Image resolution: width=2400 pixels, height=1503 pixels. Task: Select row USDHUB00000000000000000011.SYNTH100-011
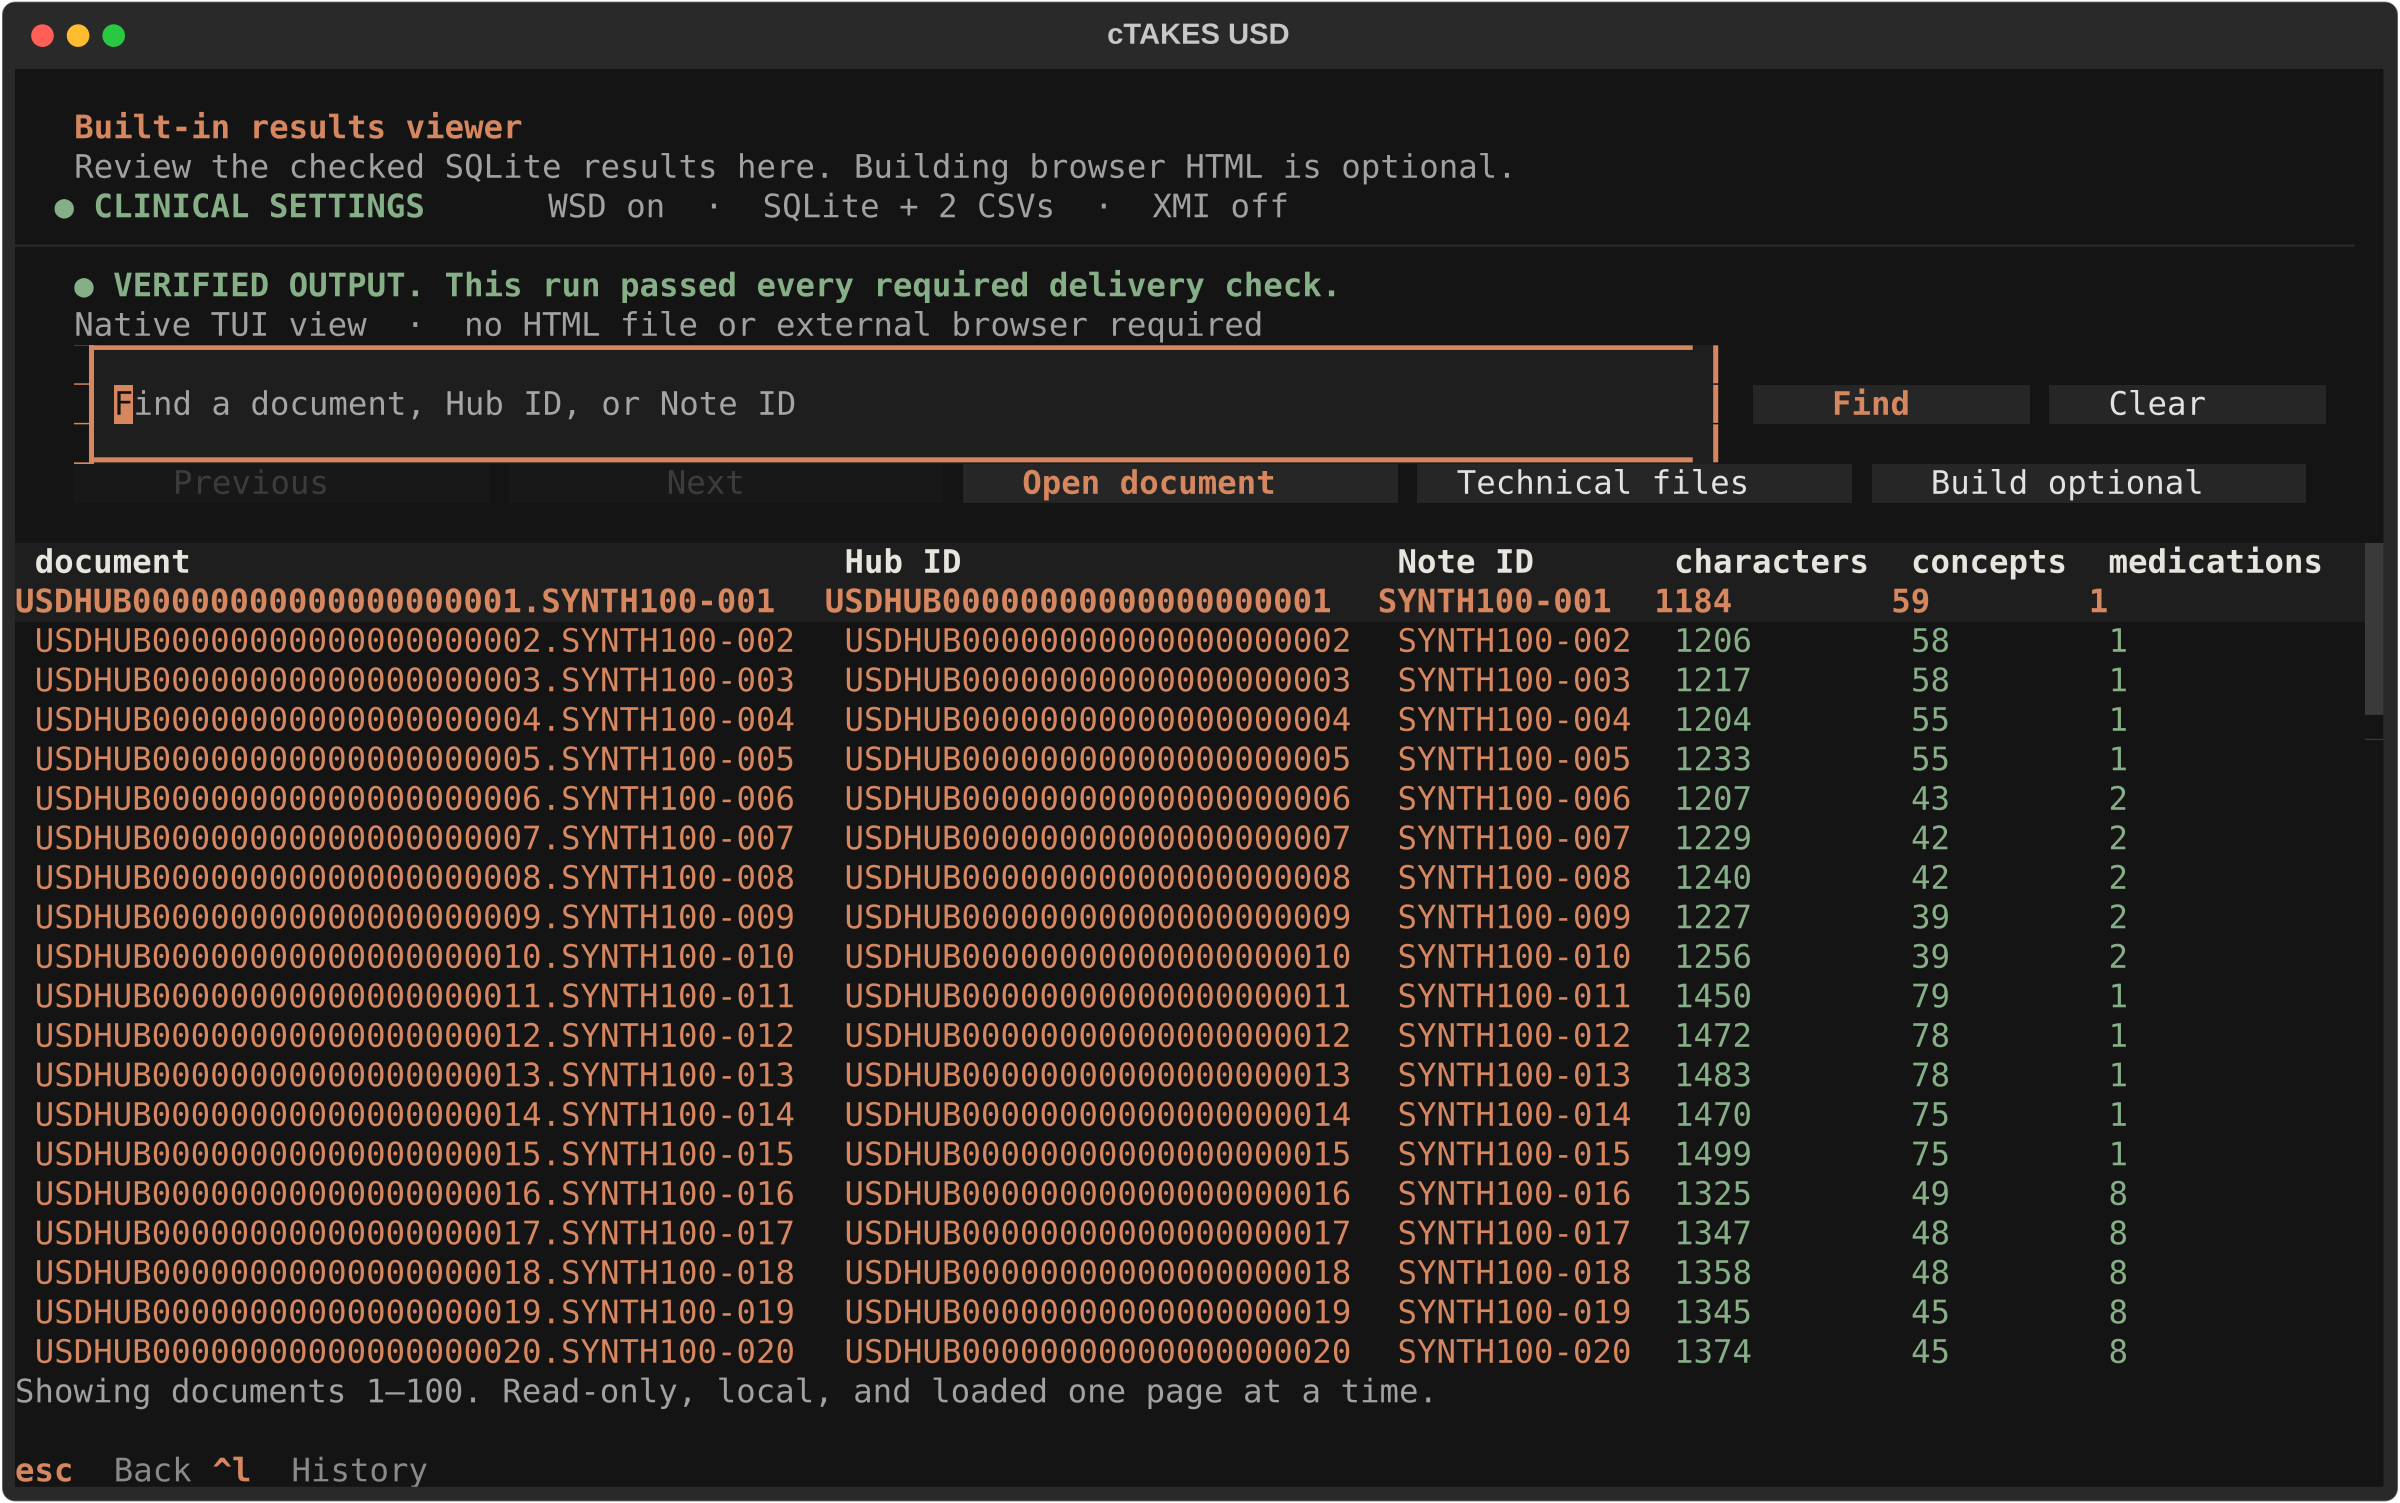(1190, 996)
